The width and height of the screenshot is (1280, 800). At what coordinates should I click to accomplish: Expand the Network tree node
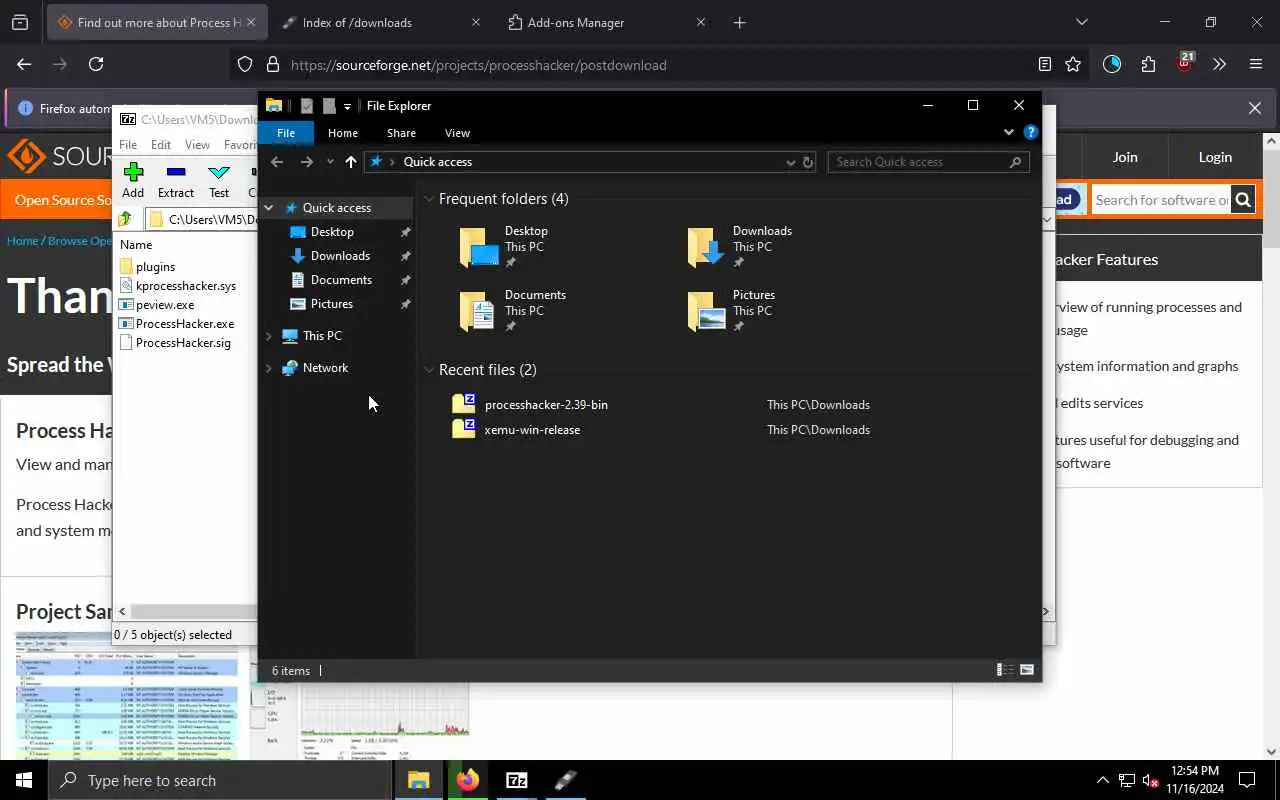pos(268,368)
